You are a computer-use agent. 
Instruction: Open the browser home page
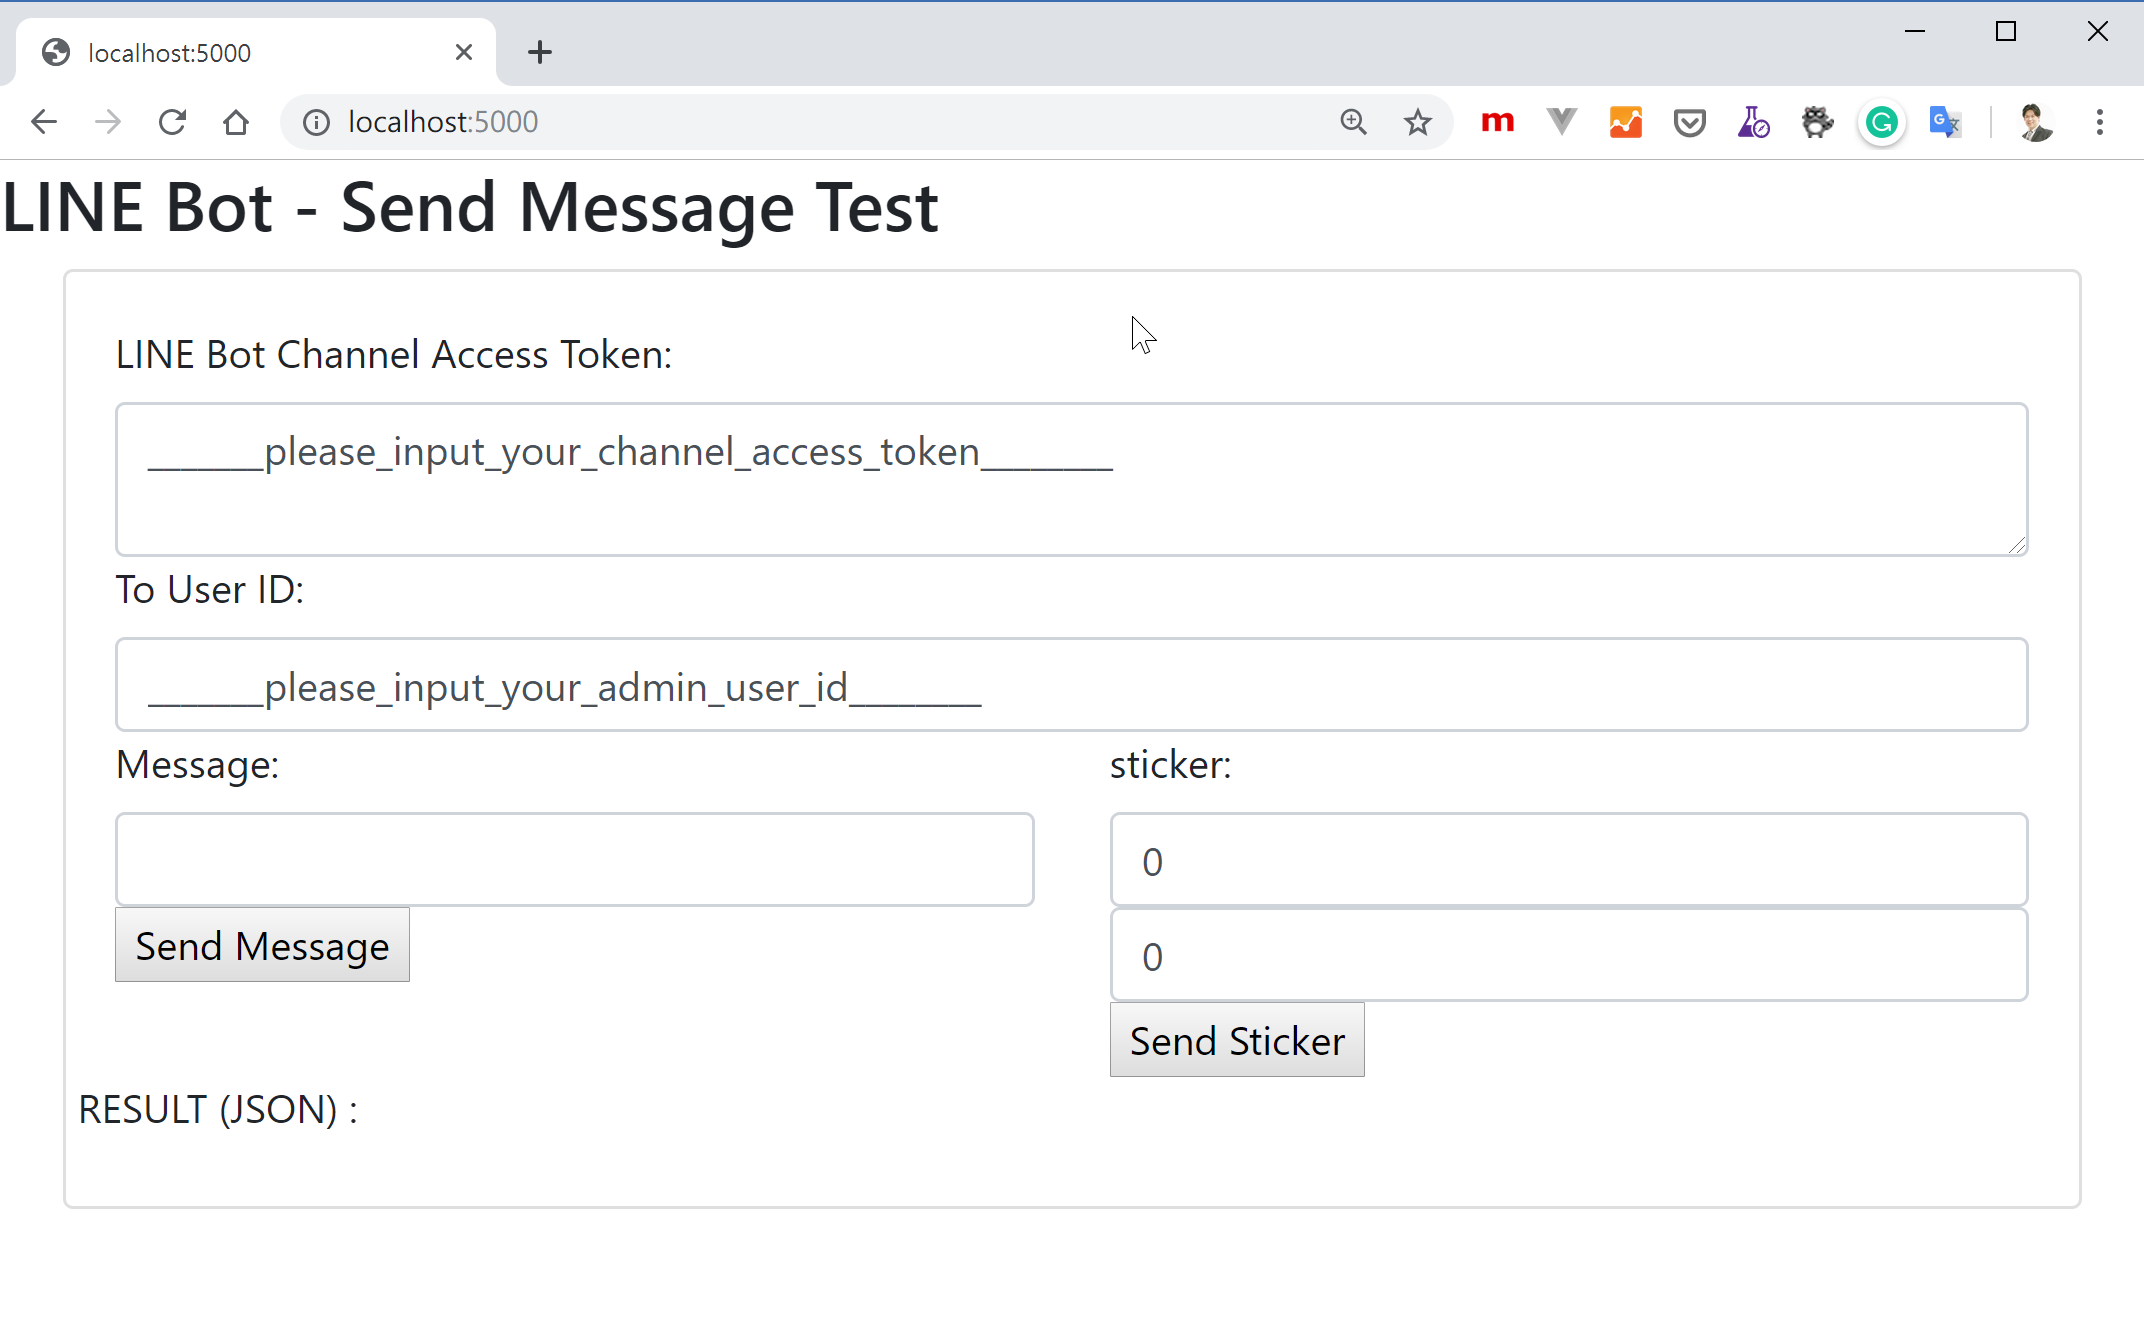click(236, 122)
